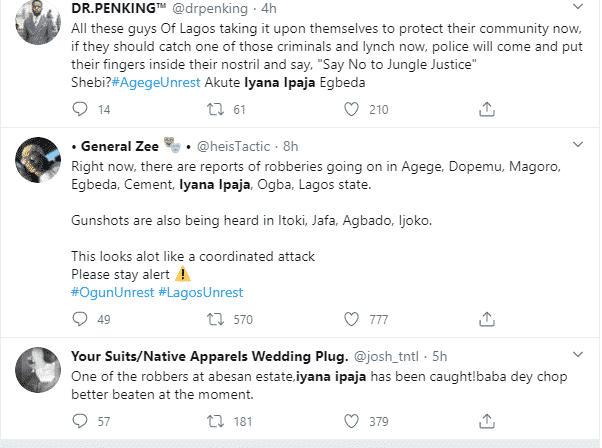Reply to General Zee's robbery report tweet
This screenshot has width=602, height=448.
click(80, 320)
